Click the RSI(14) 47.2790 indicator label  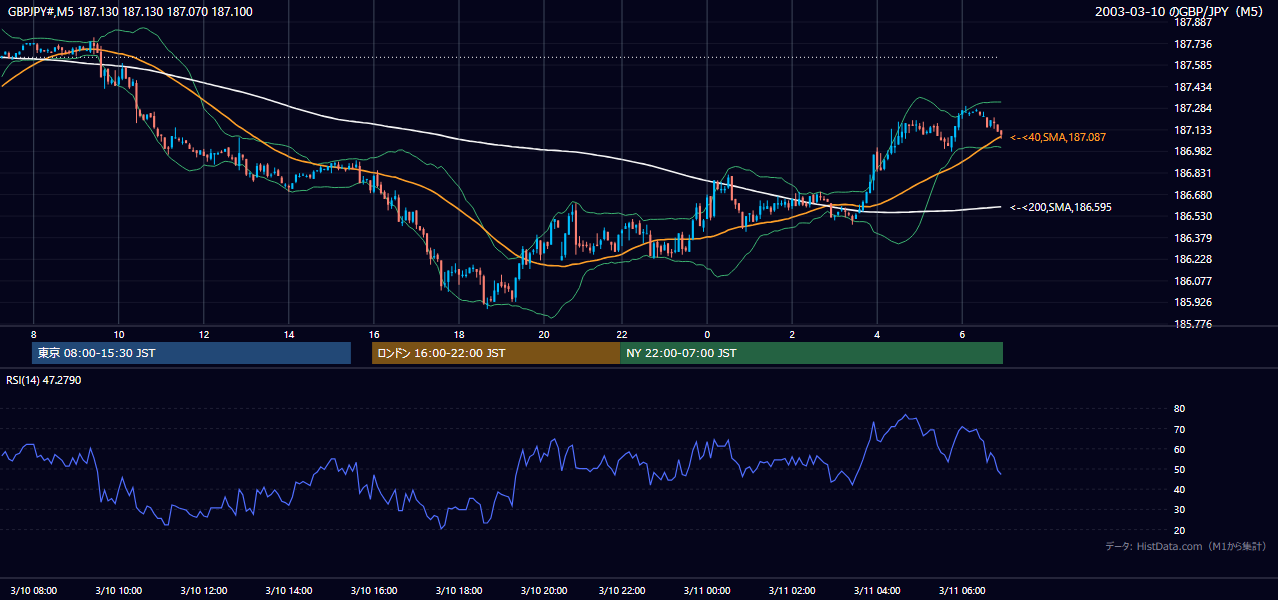tap(43, 380)
